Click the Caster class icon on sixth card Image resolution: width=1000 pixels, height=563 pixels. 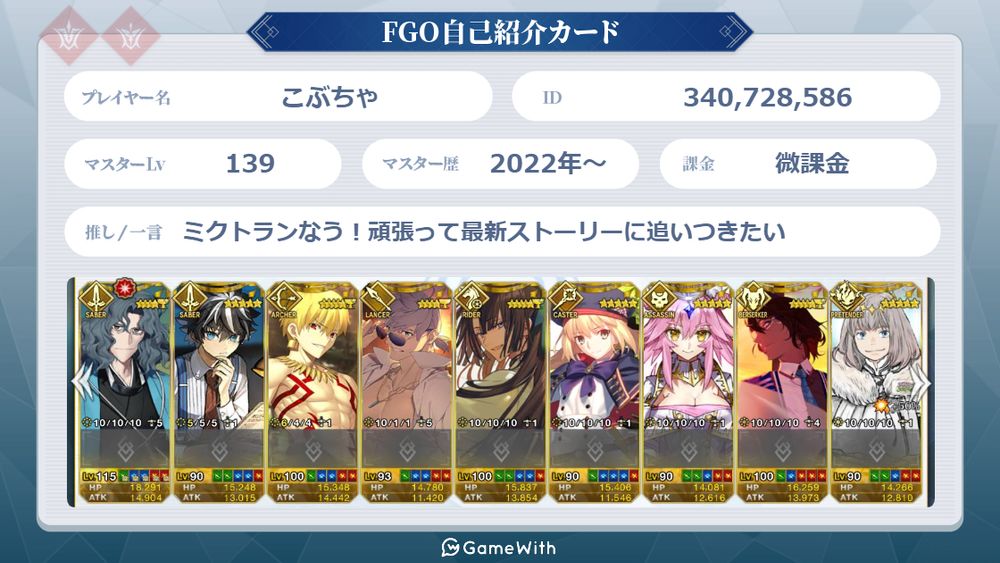click(565, 296)
